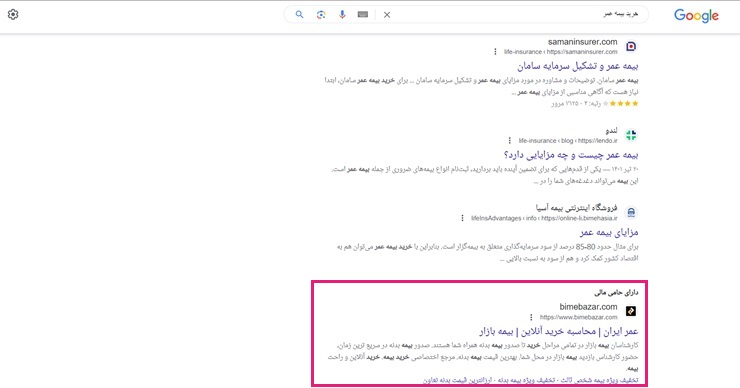
Task: Click the bimebazar.com site name
Action: tap(589, 307)
